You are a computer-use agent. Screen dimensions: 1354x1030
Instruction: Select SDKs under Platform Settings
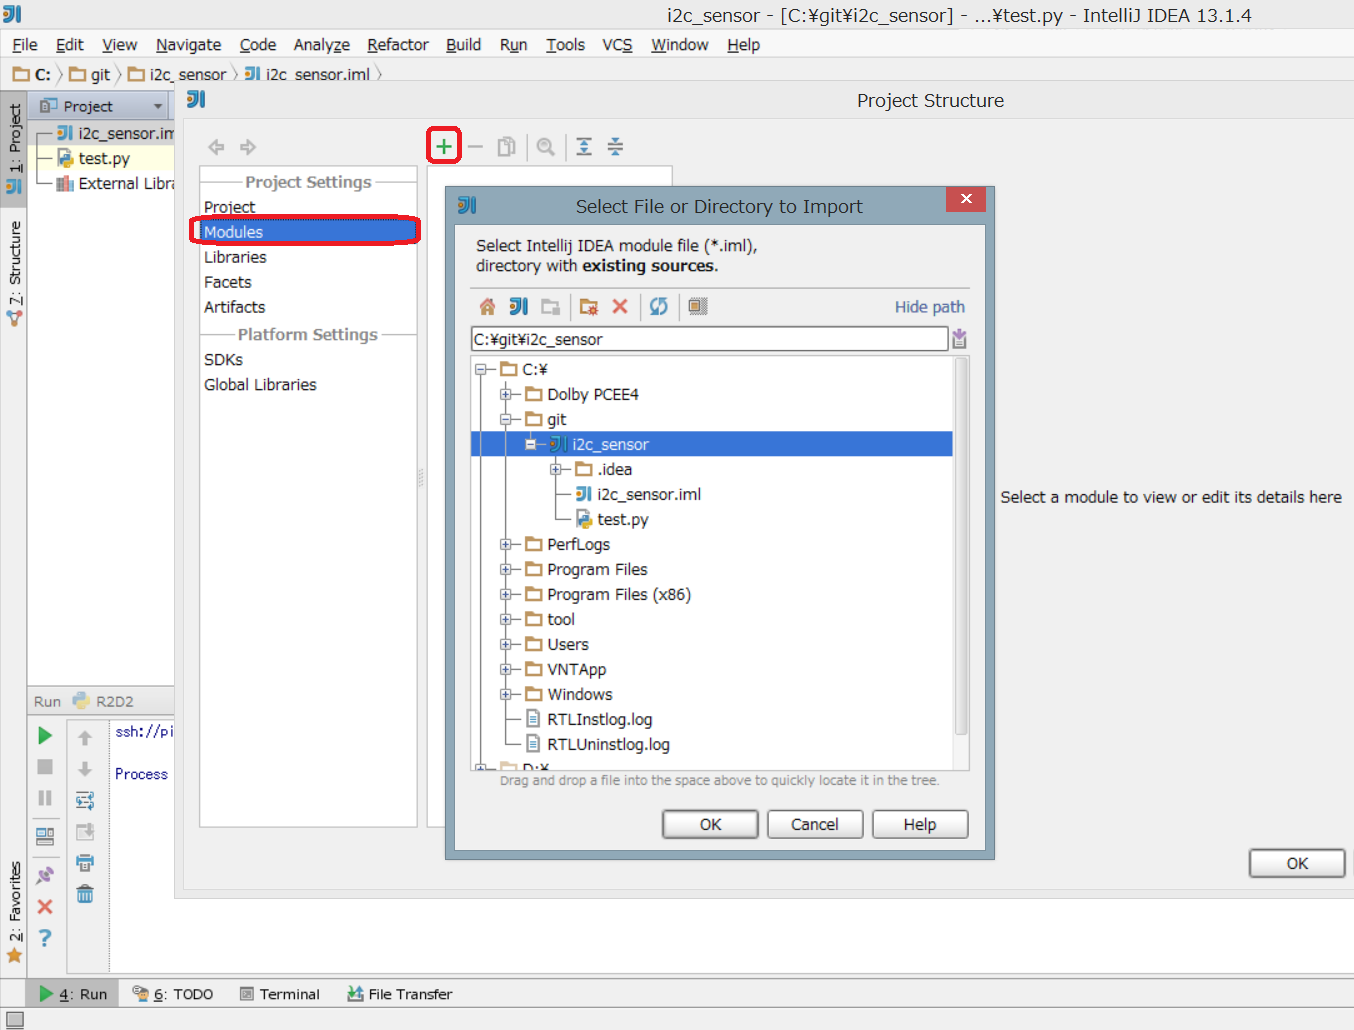(223, 360)
